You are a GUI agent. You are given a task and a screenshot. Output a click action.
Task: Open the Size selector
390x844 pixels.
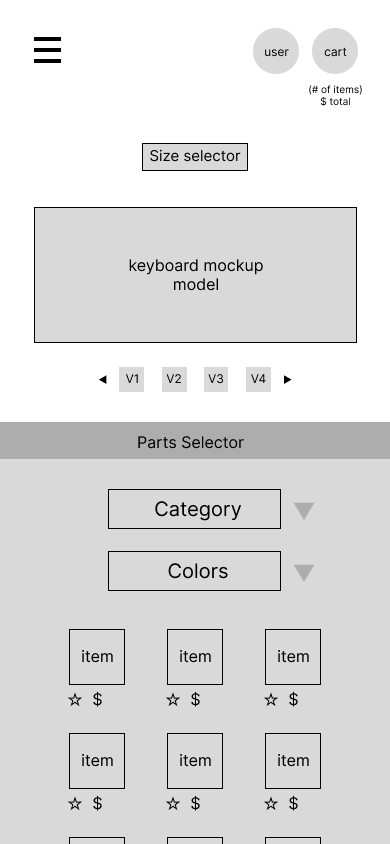point(195,157)
